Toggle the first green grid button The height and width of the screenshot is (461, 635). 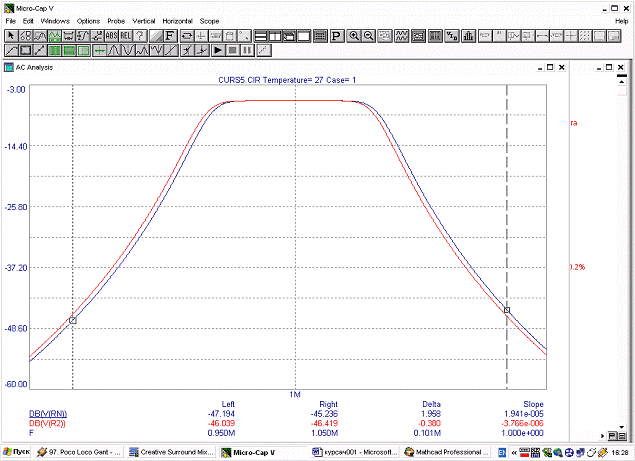tap(54, 49)
